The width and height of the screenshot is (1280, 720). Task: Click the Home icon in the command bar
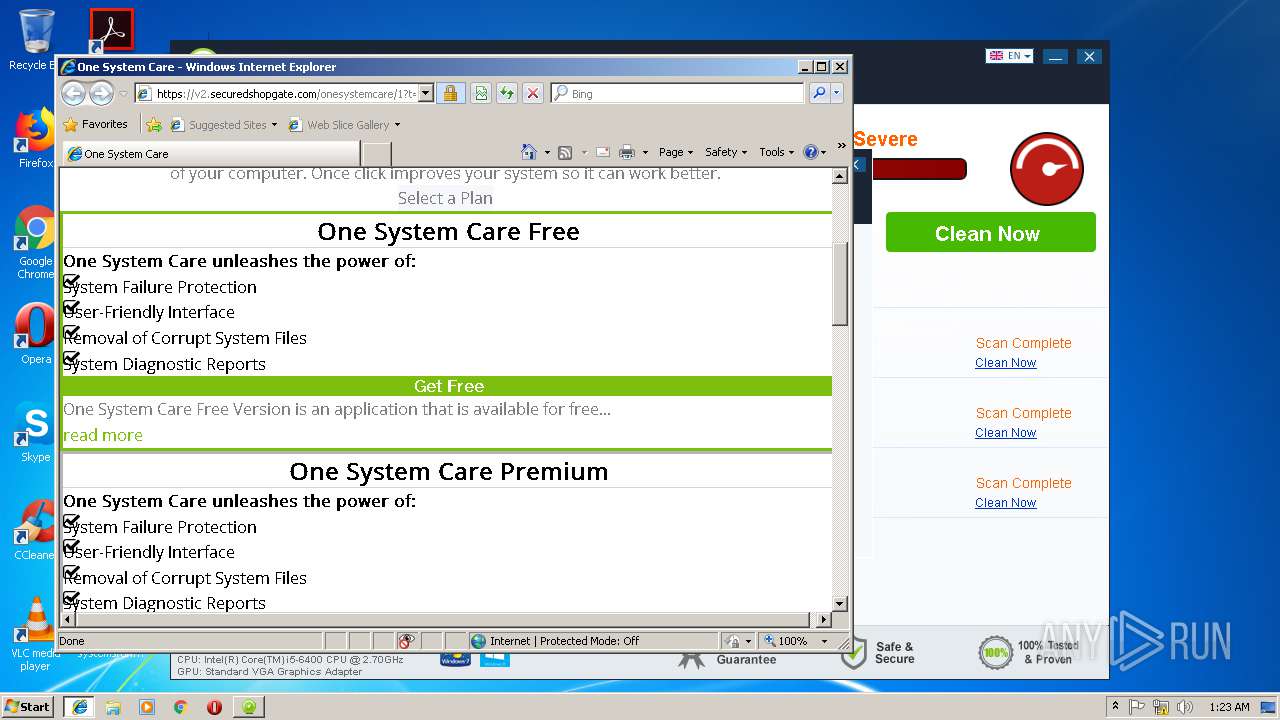[529, 152]
